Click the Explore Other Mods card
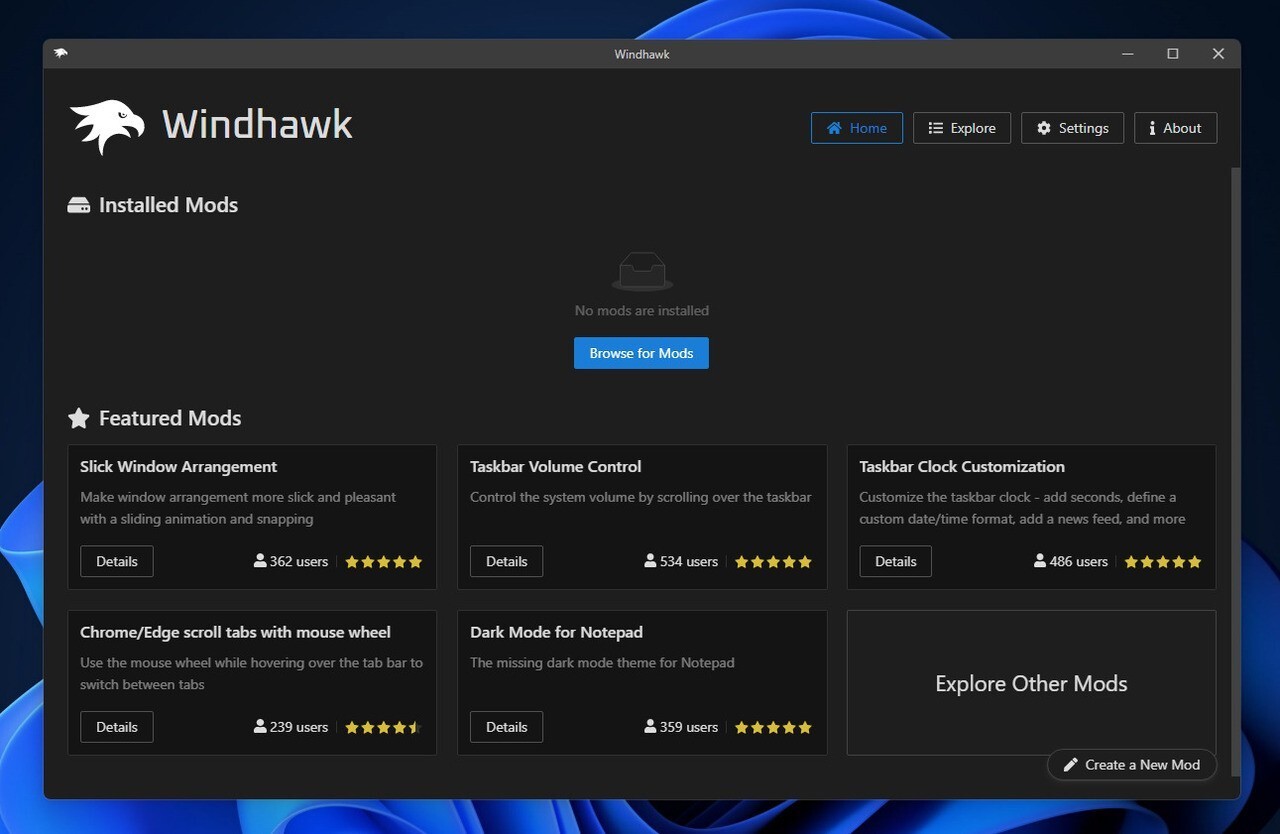The image size is (1280, 834). (1031, 683)
